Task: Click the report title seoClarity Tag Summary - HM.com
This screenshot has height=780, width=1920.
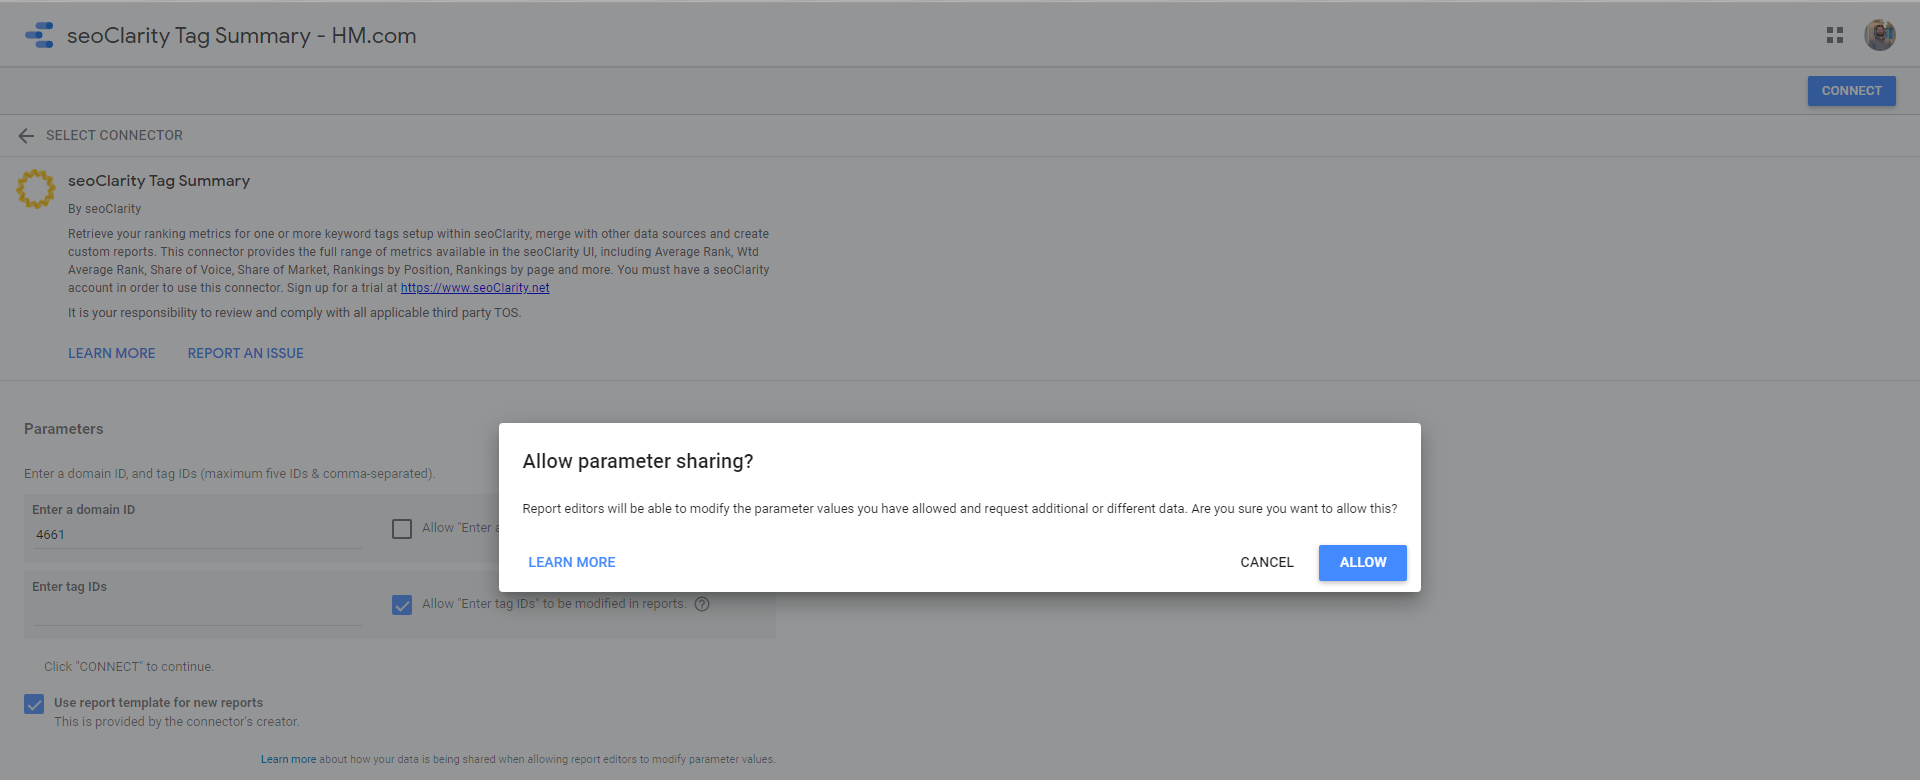Action: (x=241, y=36)
